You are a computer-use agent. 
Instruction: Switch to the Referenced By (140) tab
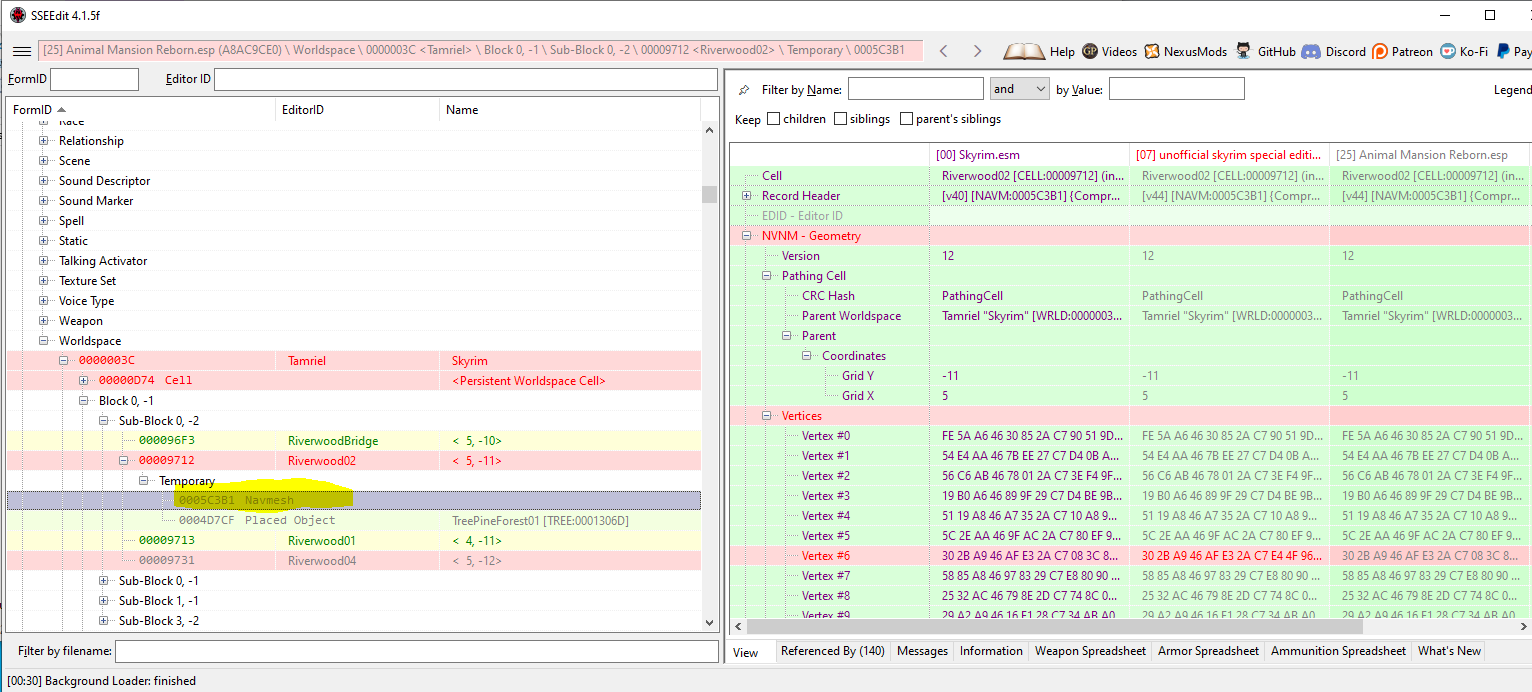tap(832, 651)
